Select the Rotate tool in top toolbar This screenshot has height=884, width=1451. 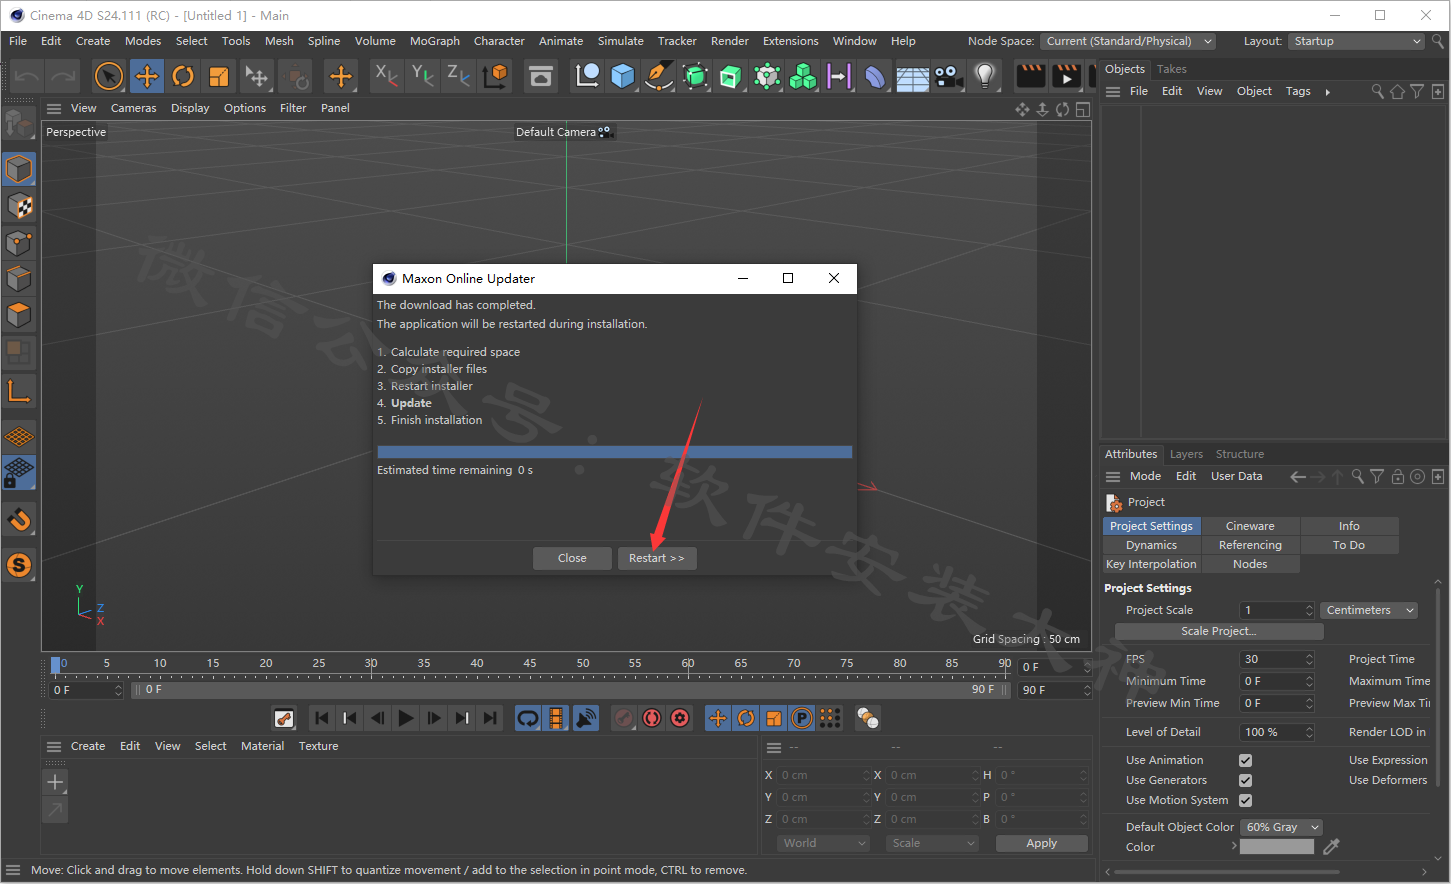click(x=183, y=76)
